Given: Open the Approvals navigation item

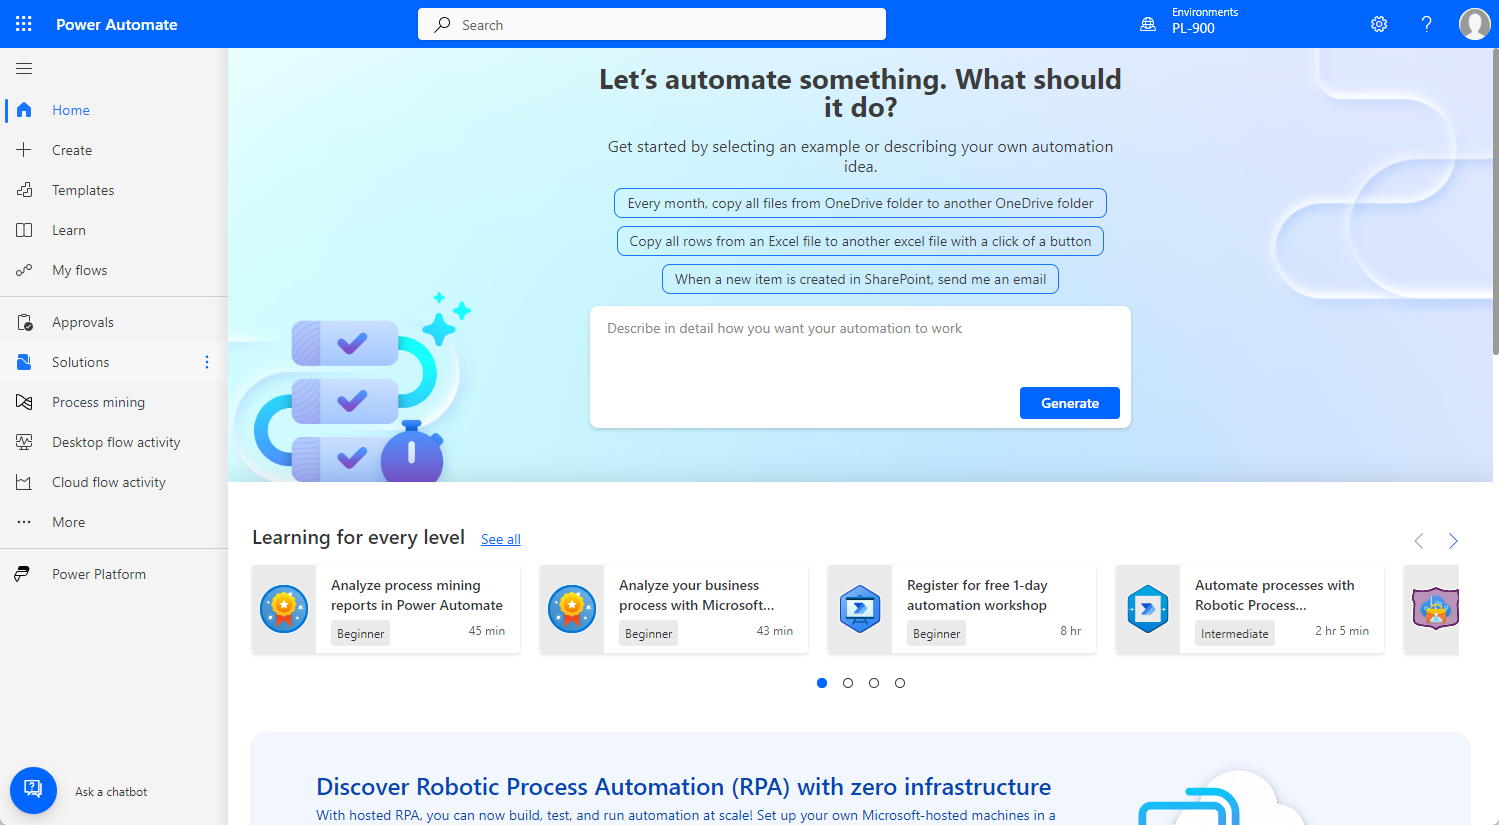Looking at the screenshot, I should click(x=114, y=322).
